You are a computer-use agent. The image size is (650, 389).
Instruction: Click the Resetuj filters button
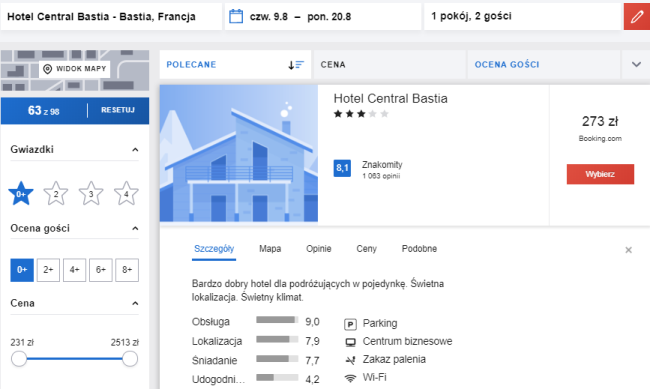tap(118, 110)
